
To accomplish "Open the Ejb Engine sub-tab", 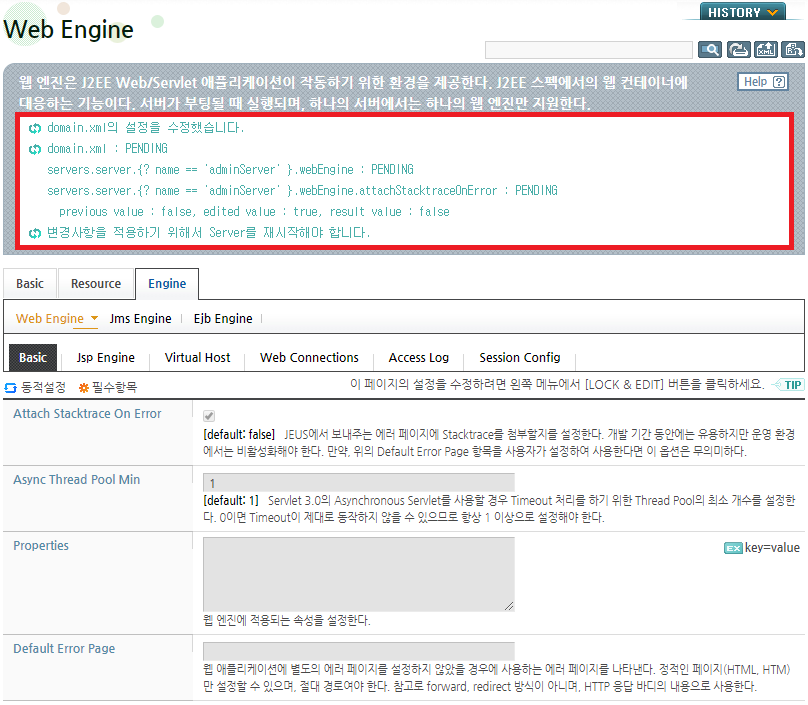I will pyautogui.click(x=223, y=318).
